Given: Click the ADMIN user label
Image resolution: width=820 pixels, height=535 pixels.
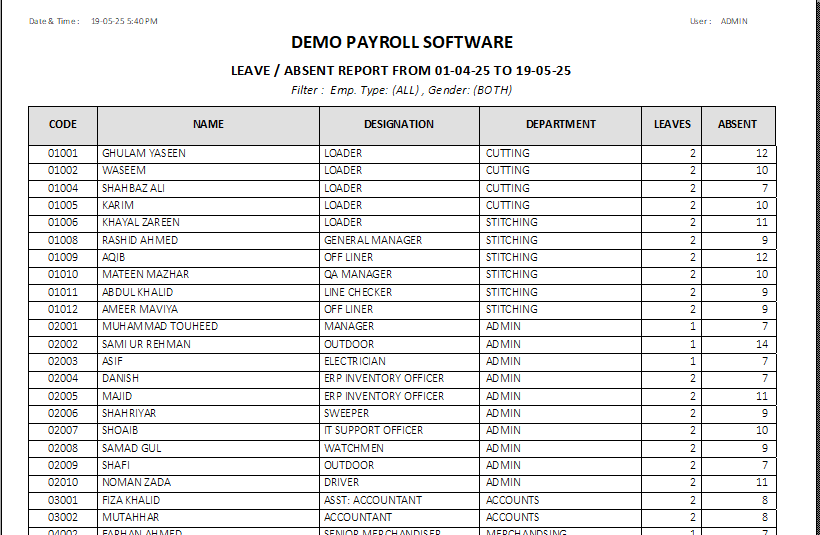Looking at the screenshot, I should click(733, 21).
